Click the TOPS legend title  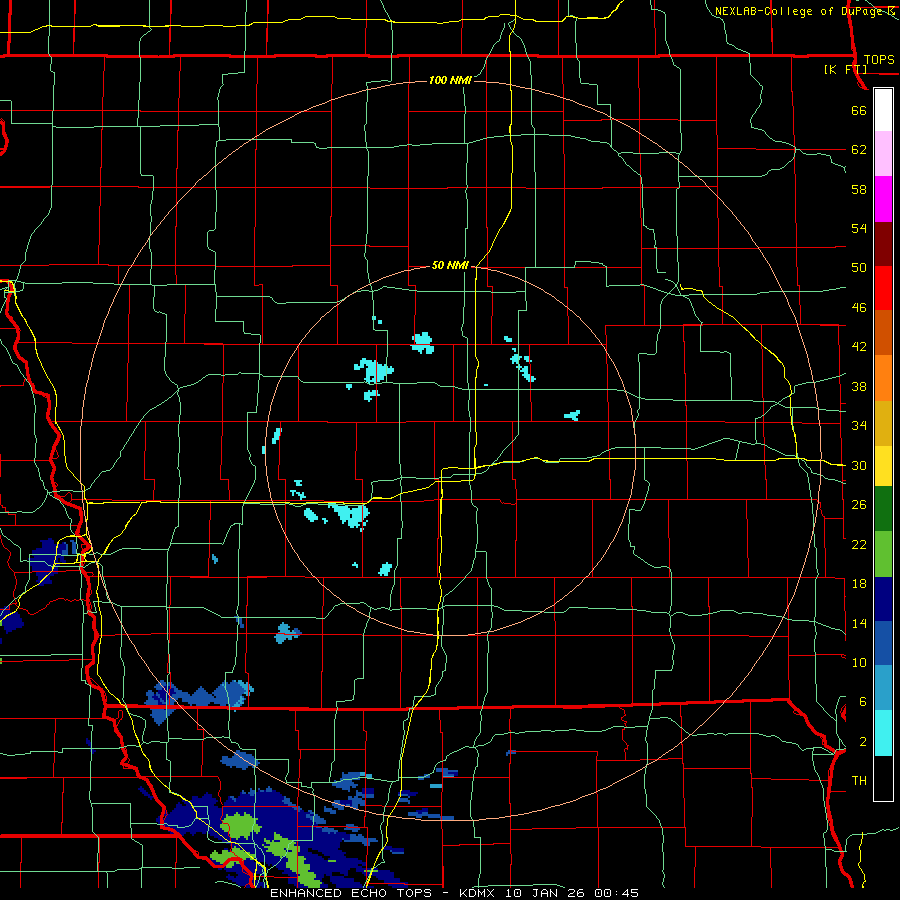pyautogui.click(x=879, y=60)
